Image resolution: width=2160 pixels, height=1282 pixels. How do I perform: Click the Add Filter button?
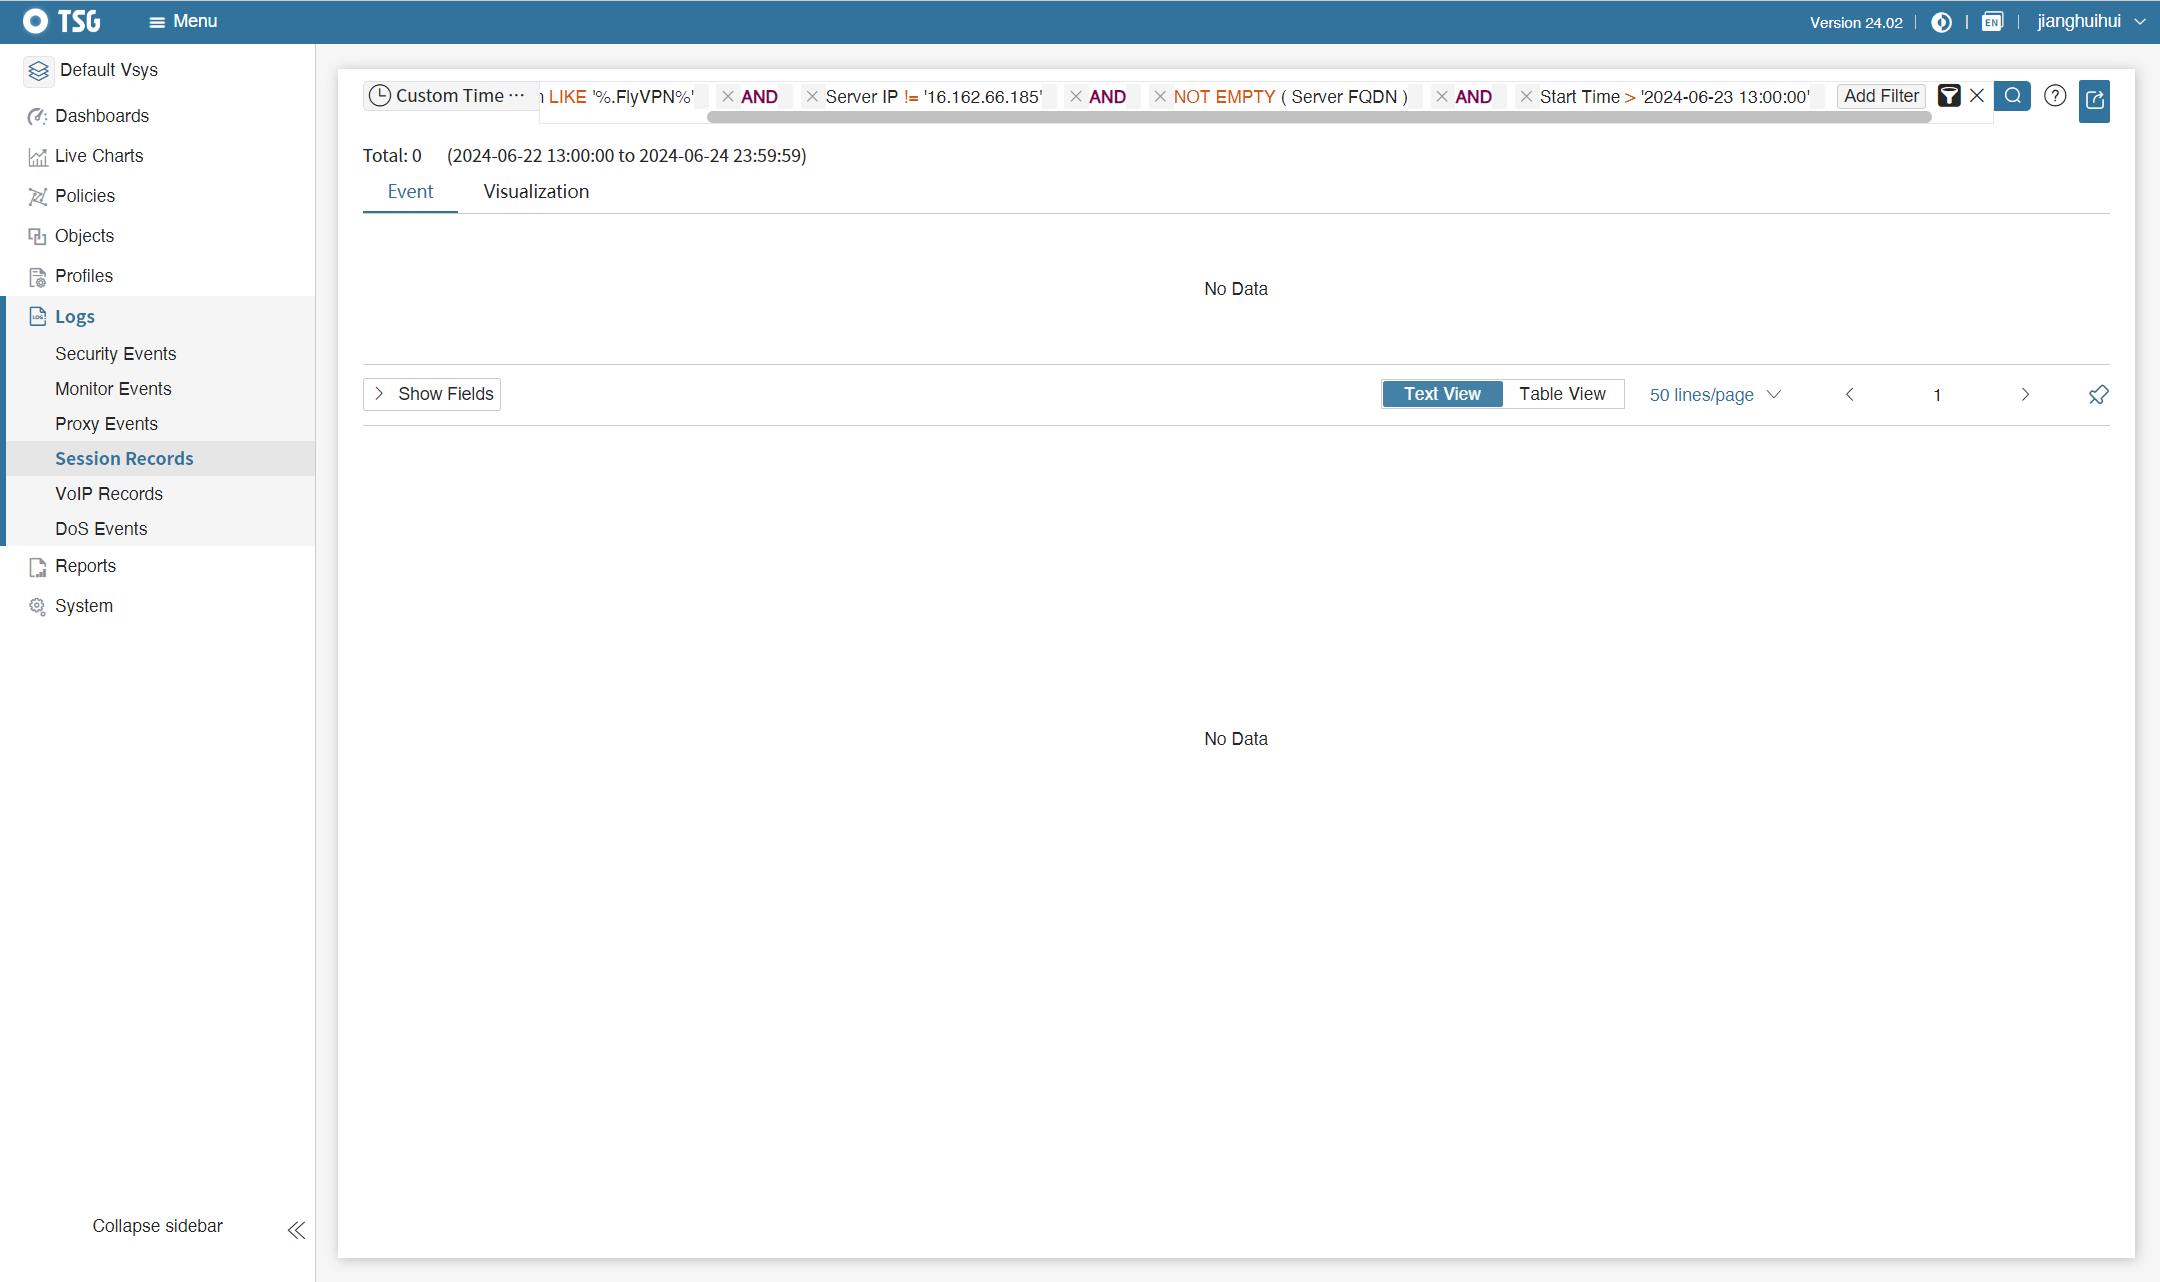coord(1881,96)
